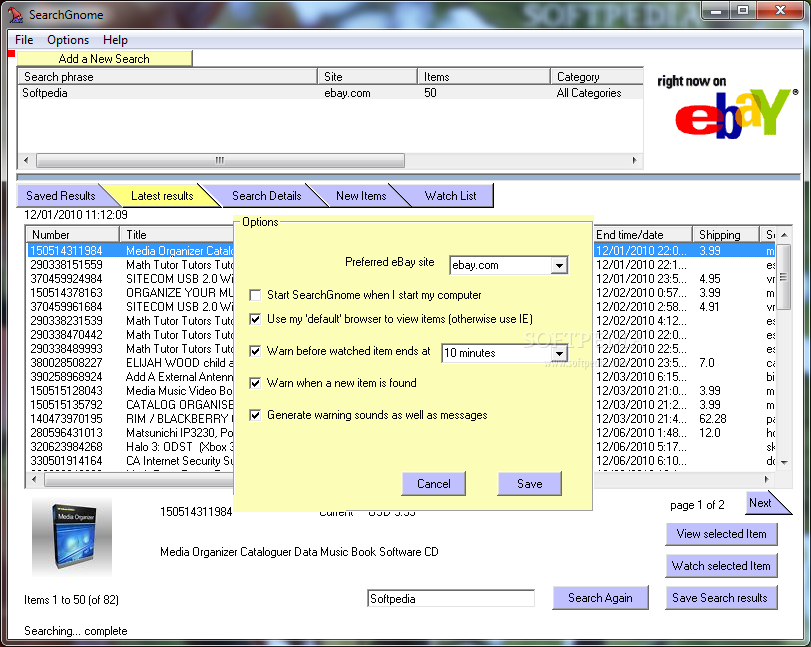This screenshot has height=647, width=811.
Task: Click Save in the Options dialog
Action: coord(530,484)
